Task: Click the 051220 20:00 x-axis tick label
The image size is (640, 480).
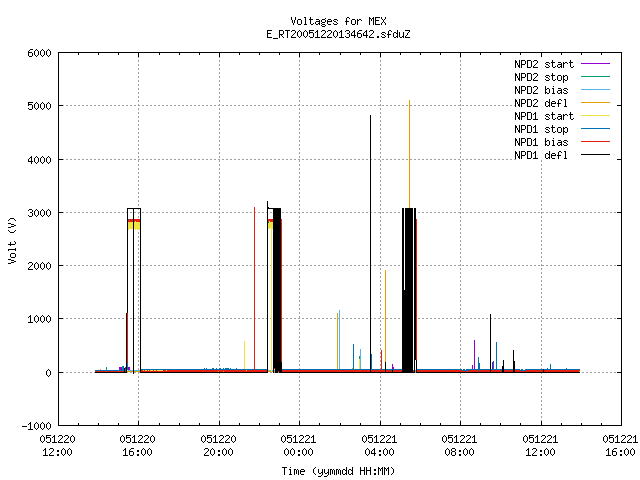Action: (218, 446)
